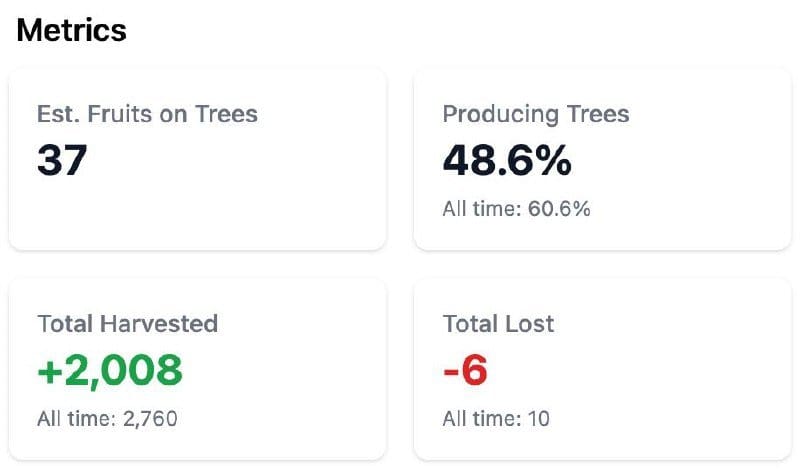Click the All time: 2,760 text
The height and width of the screenshot is (472, 800).
(107, 419)
